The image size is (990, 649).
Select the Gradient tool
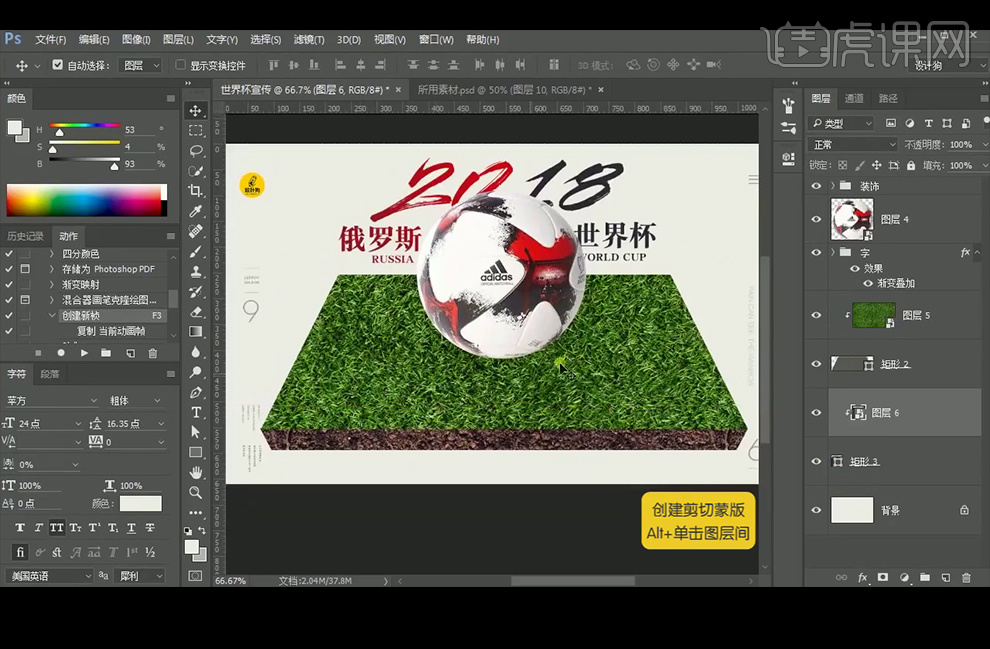198,330
